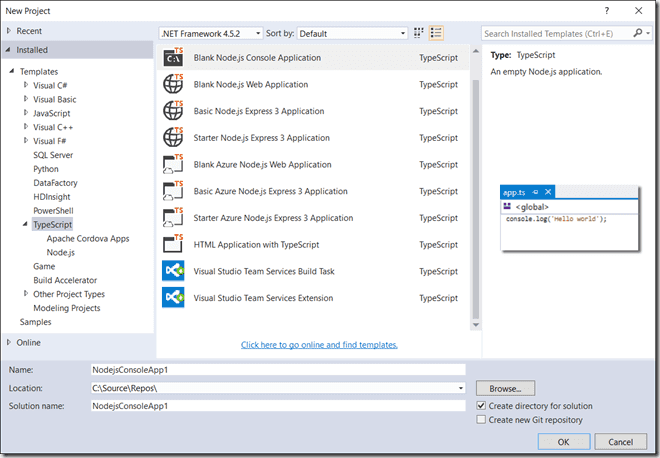Expand the Recent section
The width and height of the screenshot is (660, 458).
tap(9, 31)
